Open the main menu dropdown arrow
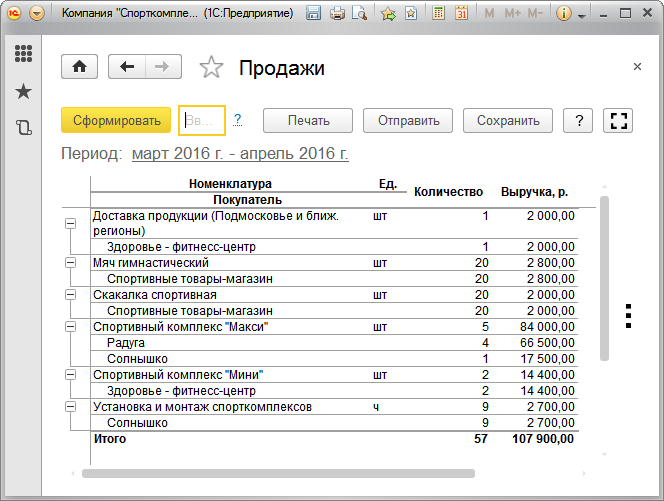 37,14
